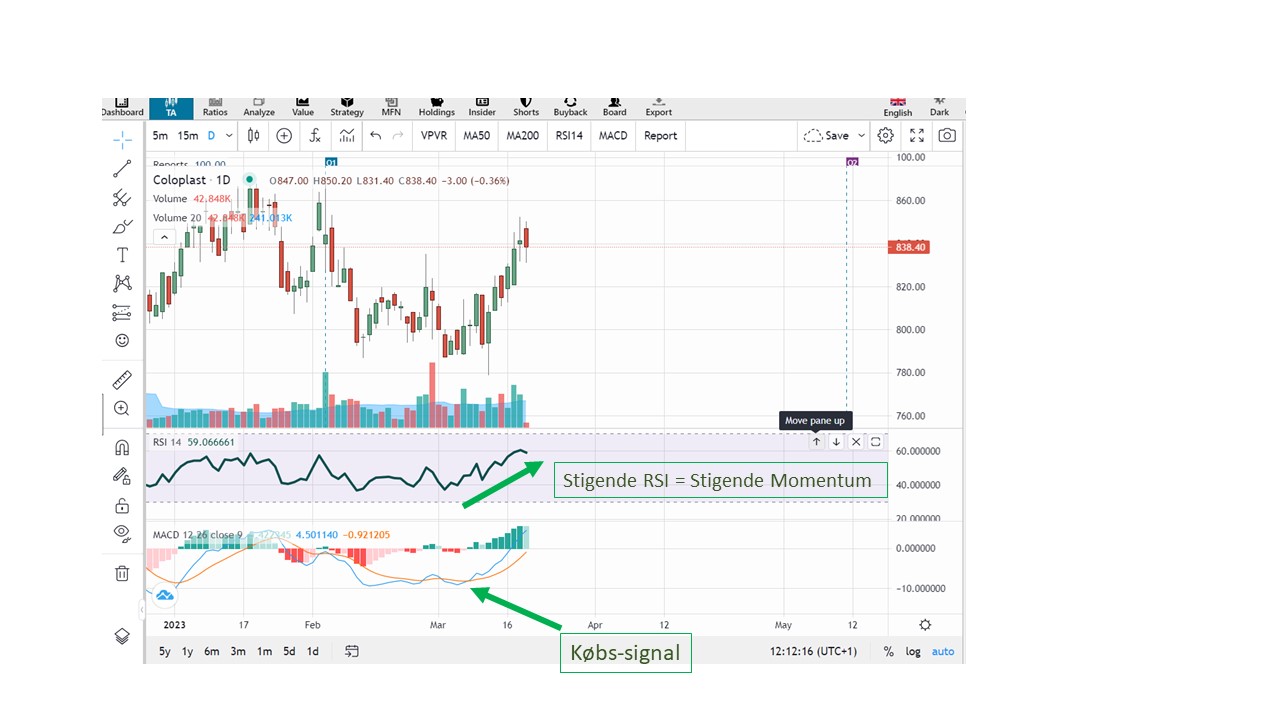
Task: Open the Dashboard tab
Action: [122, 106]
